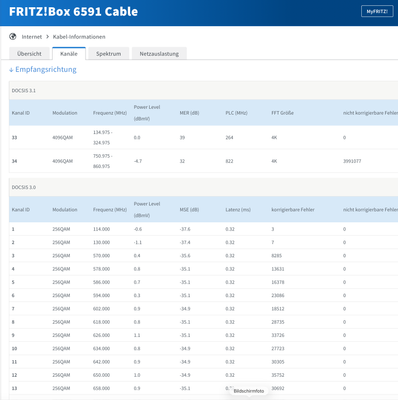This screenshot has width=398, height=400.
Task: Click channel ID 33 cell
Action: point(14,137)
